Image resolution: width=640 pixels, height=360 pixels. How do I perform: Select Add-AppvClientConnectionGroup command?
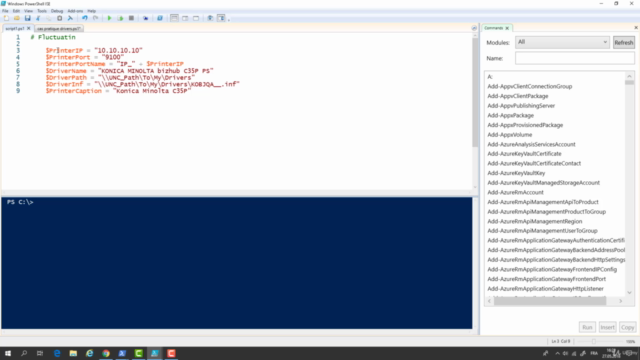point(529,87)
